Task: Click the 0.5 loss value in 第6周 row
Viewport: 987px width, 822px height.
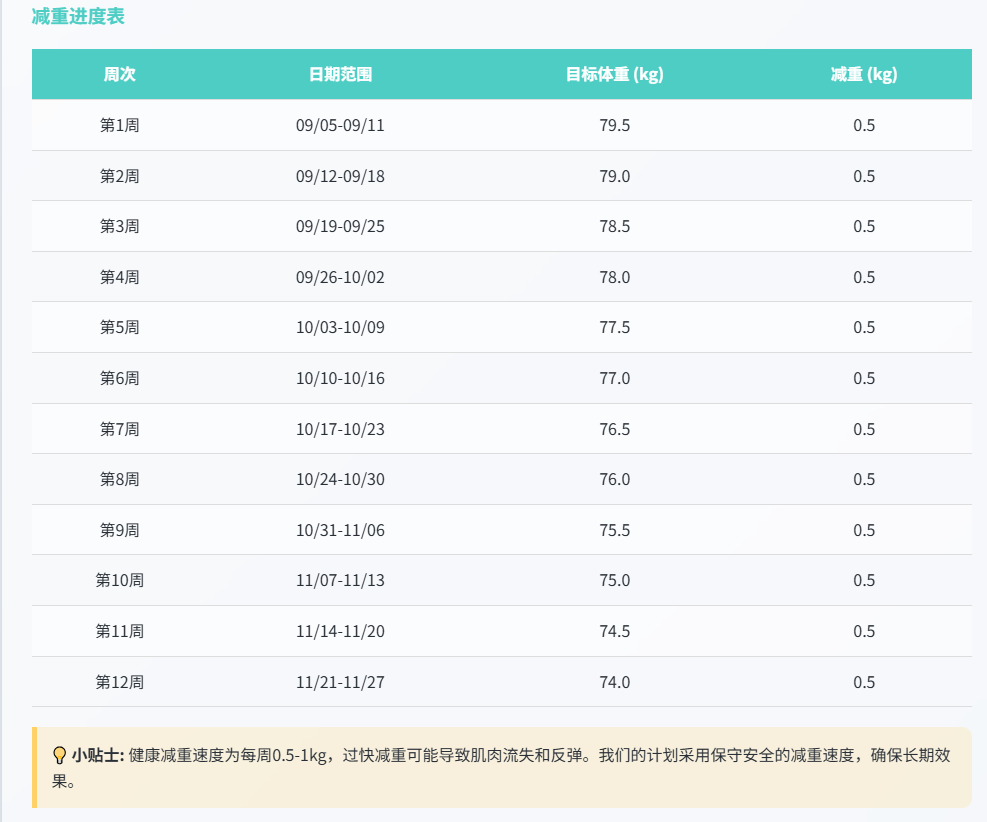Action: click(864, 378)
